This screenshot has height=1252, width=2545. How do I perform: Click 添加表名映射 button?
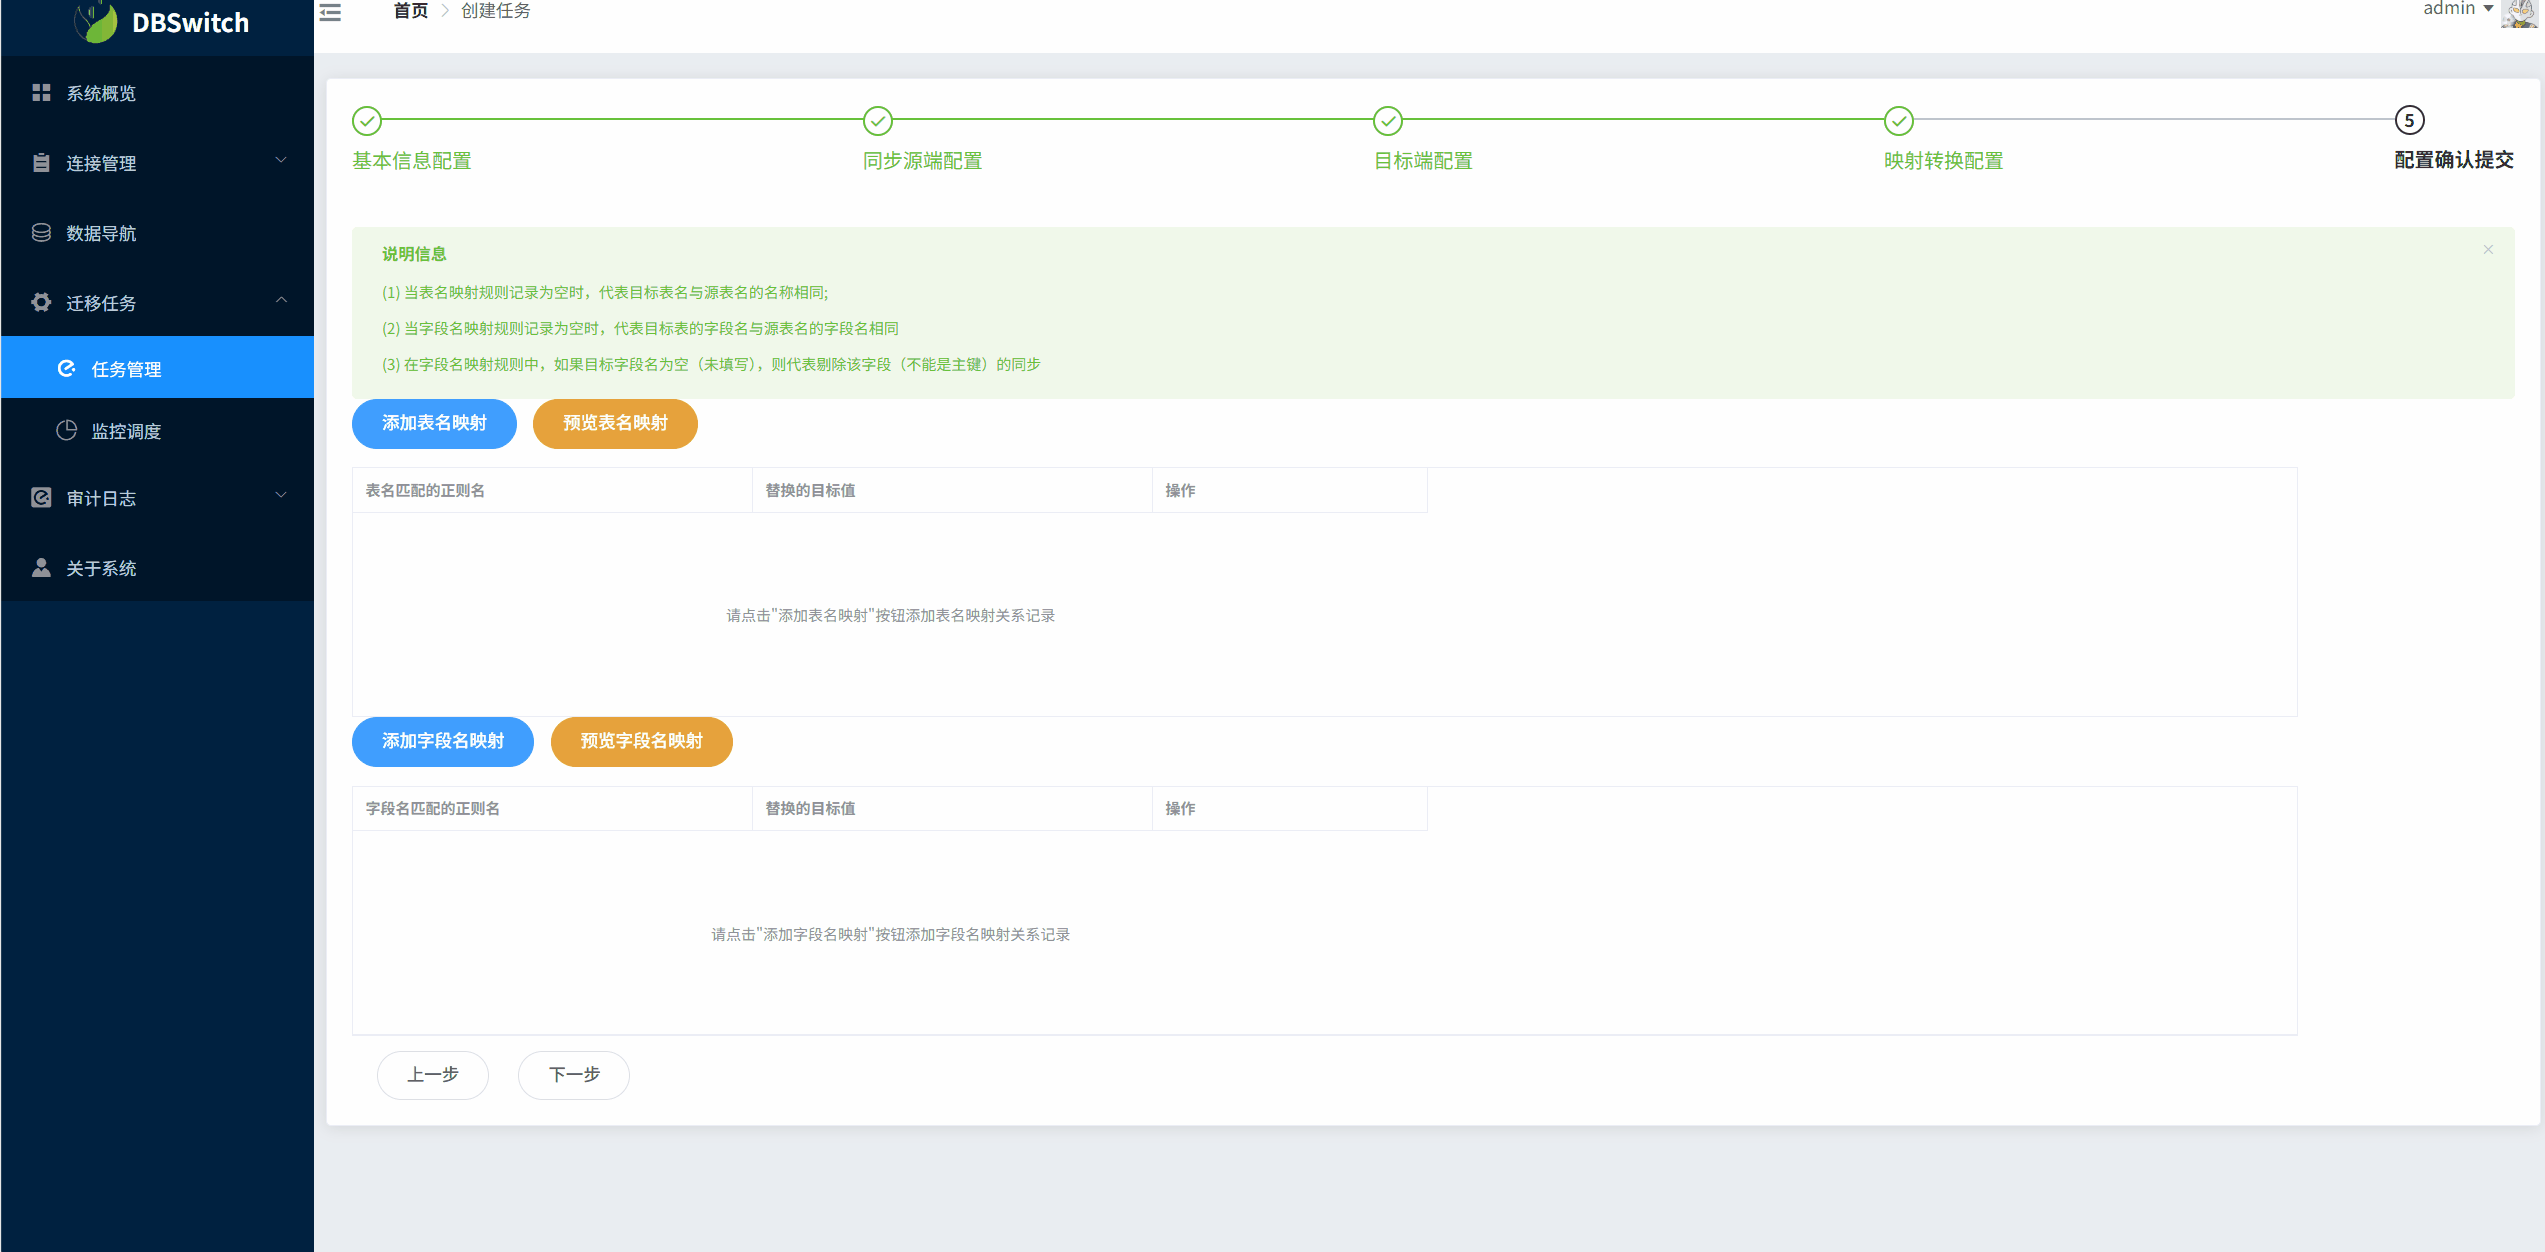pos(434,423)
